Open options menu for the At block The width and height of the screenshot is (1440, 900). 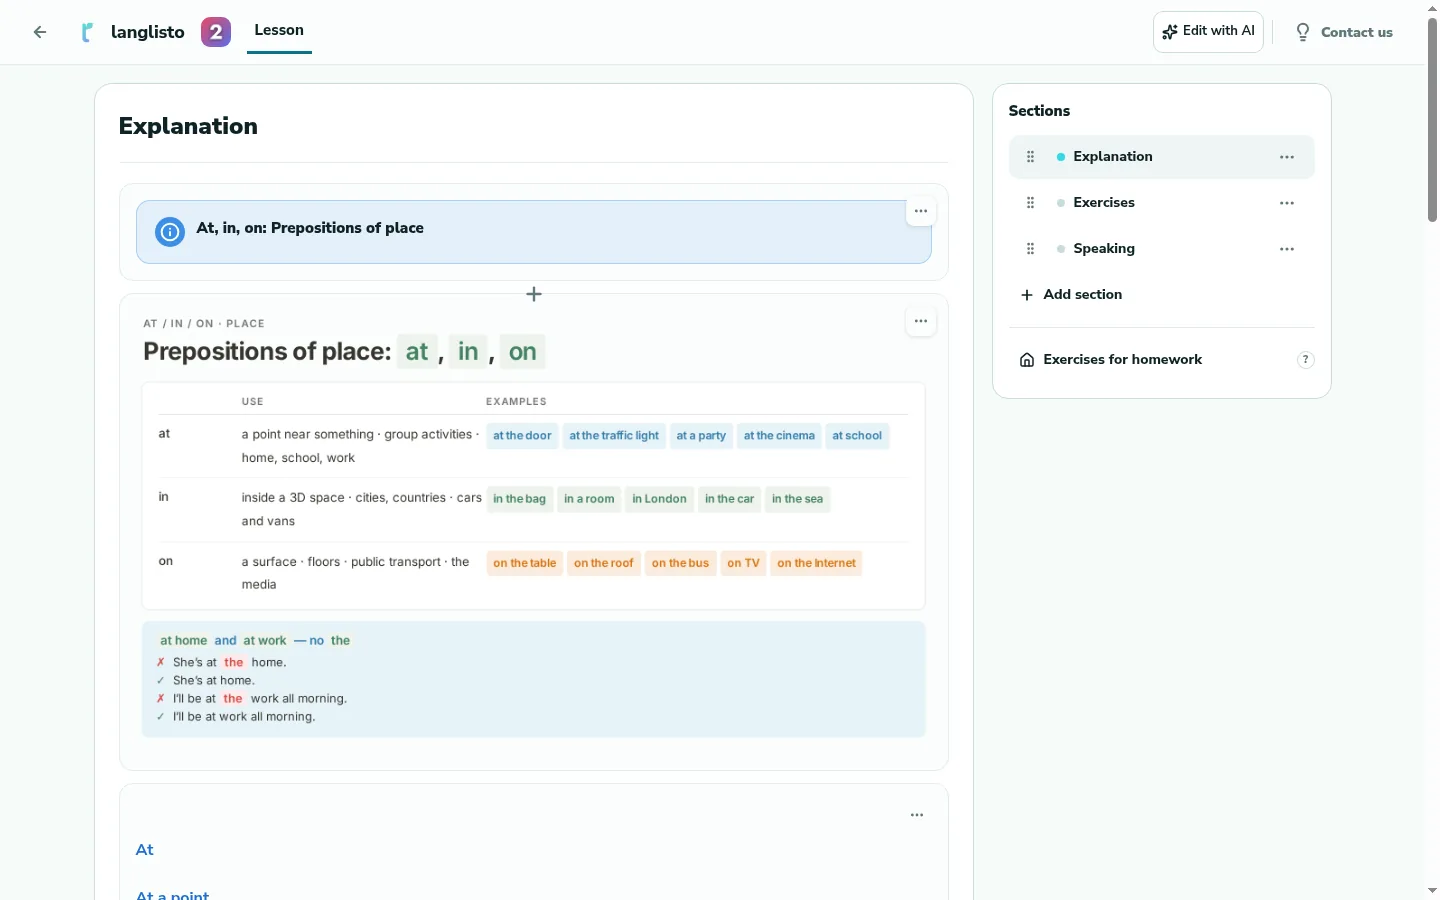click(917, 815)
